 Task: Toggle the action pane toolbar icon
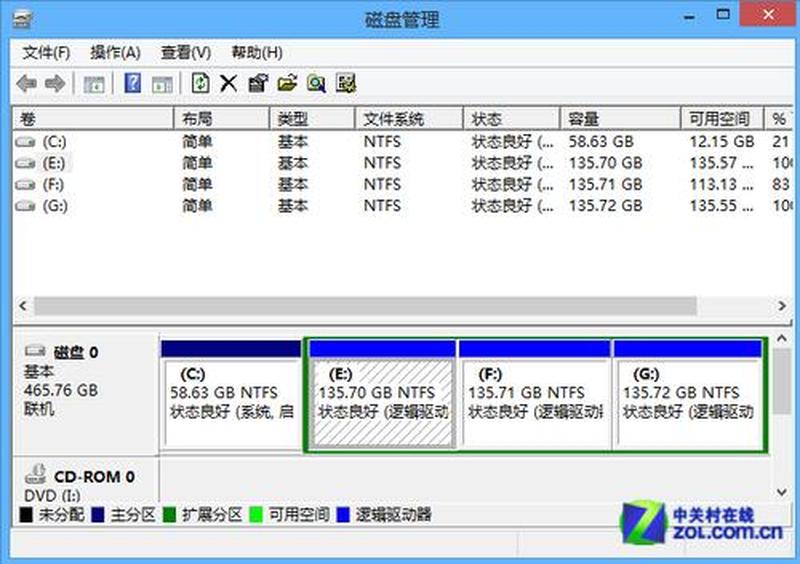pyautogui.click(x=162, y=84)
